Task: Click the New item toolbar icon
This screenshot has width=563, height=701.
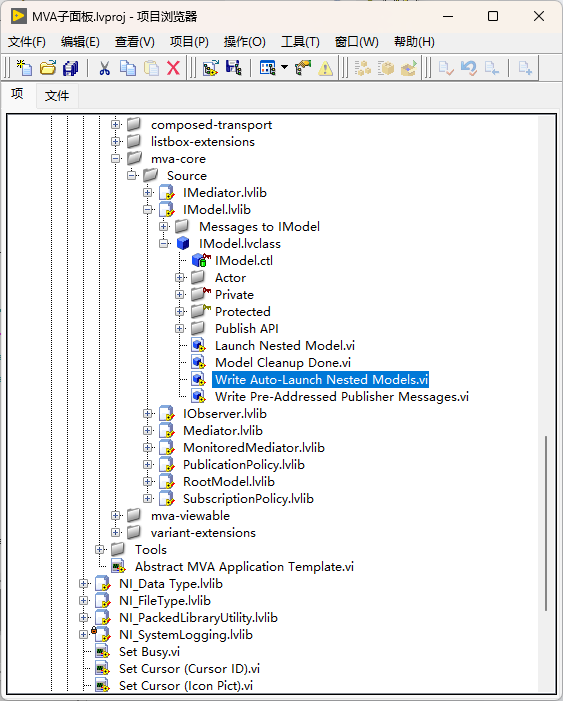Action: 24,68
